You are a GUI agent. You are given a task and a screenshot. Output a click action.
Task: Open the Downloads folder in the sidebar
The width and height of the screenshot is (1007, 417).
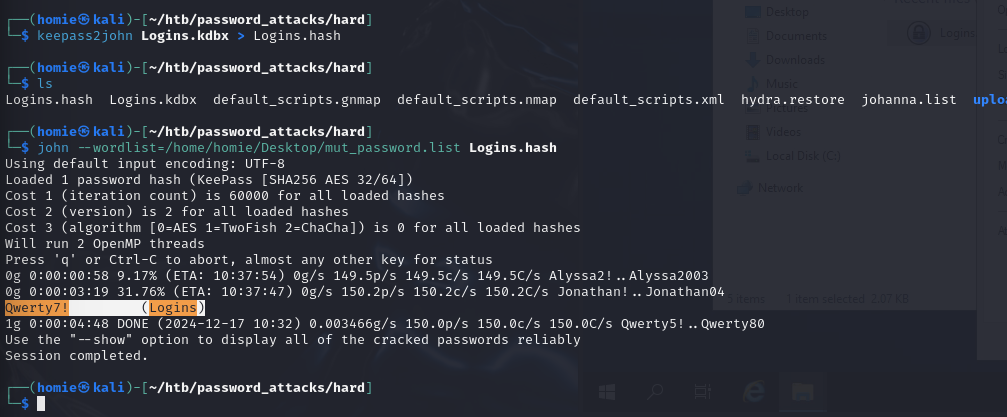pos(794,60)
